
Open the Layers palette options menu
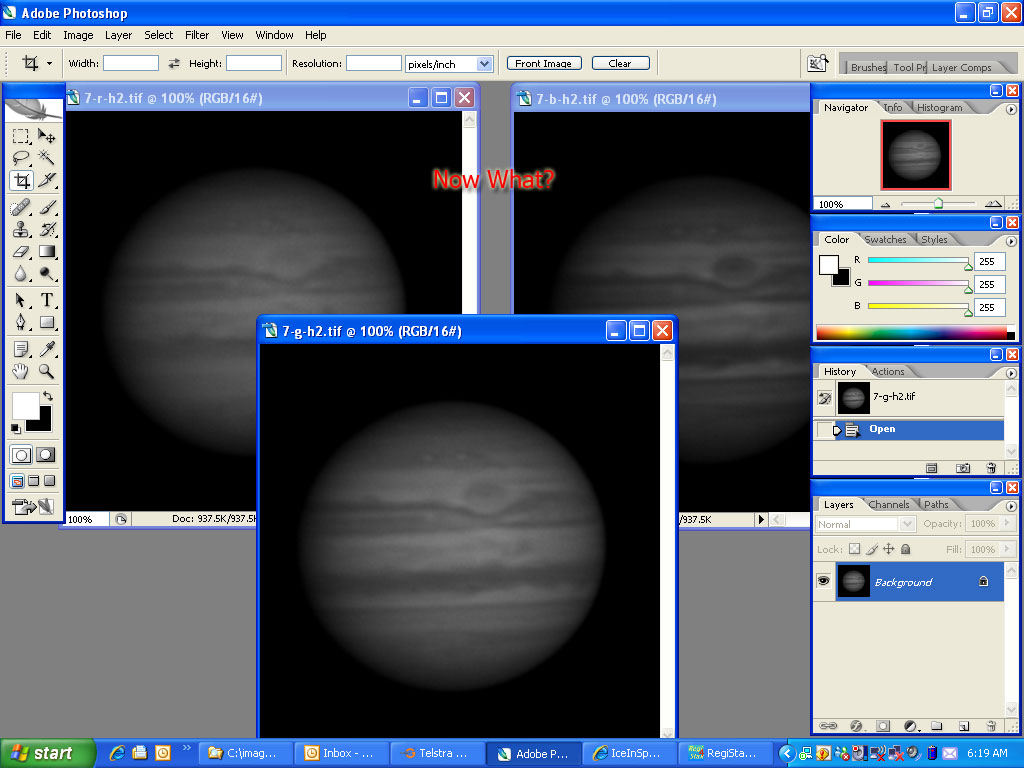pyautogui.click(x=1011, y=506)
